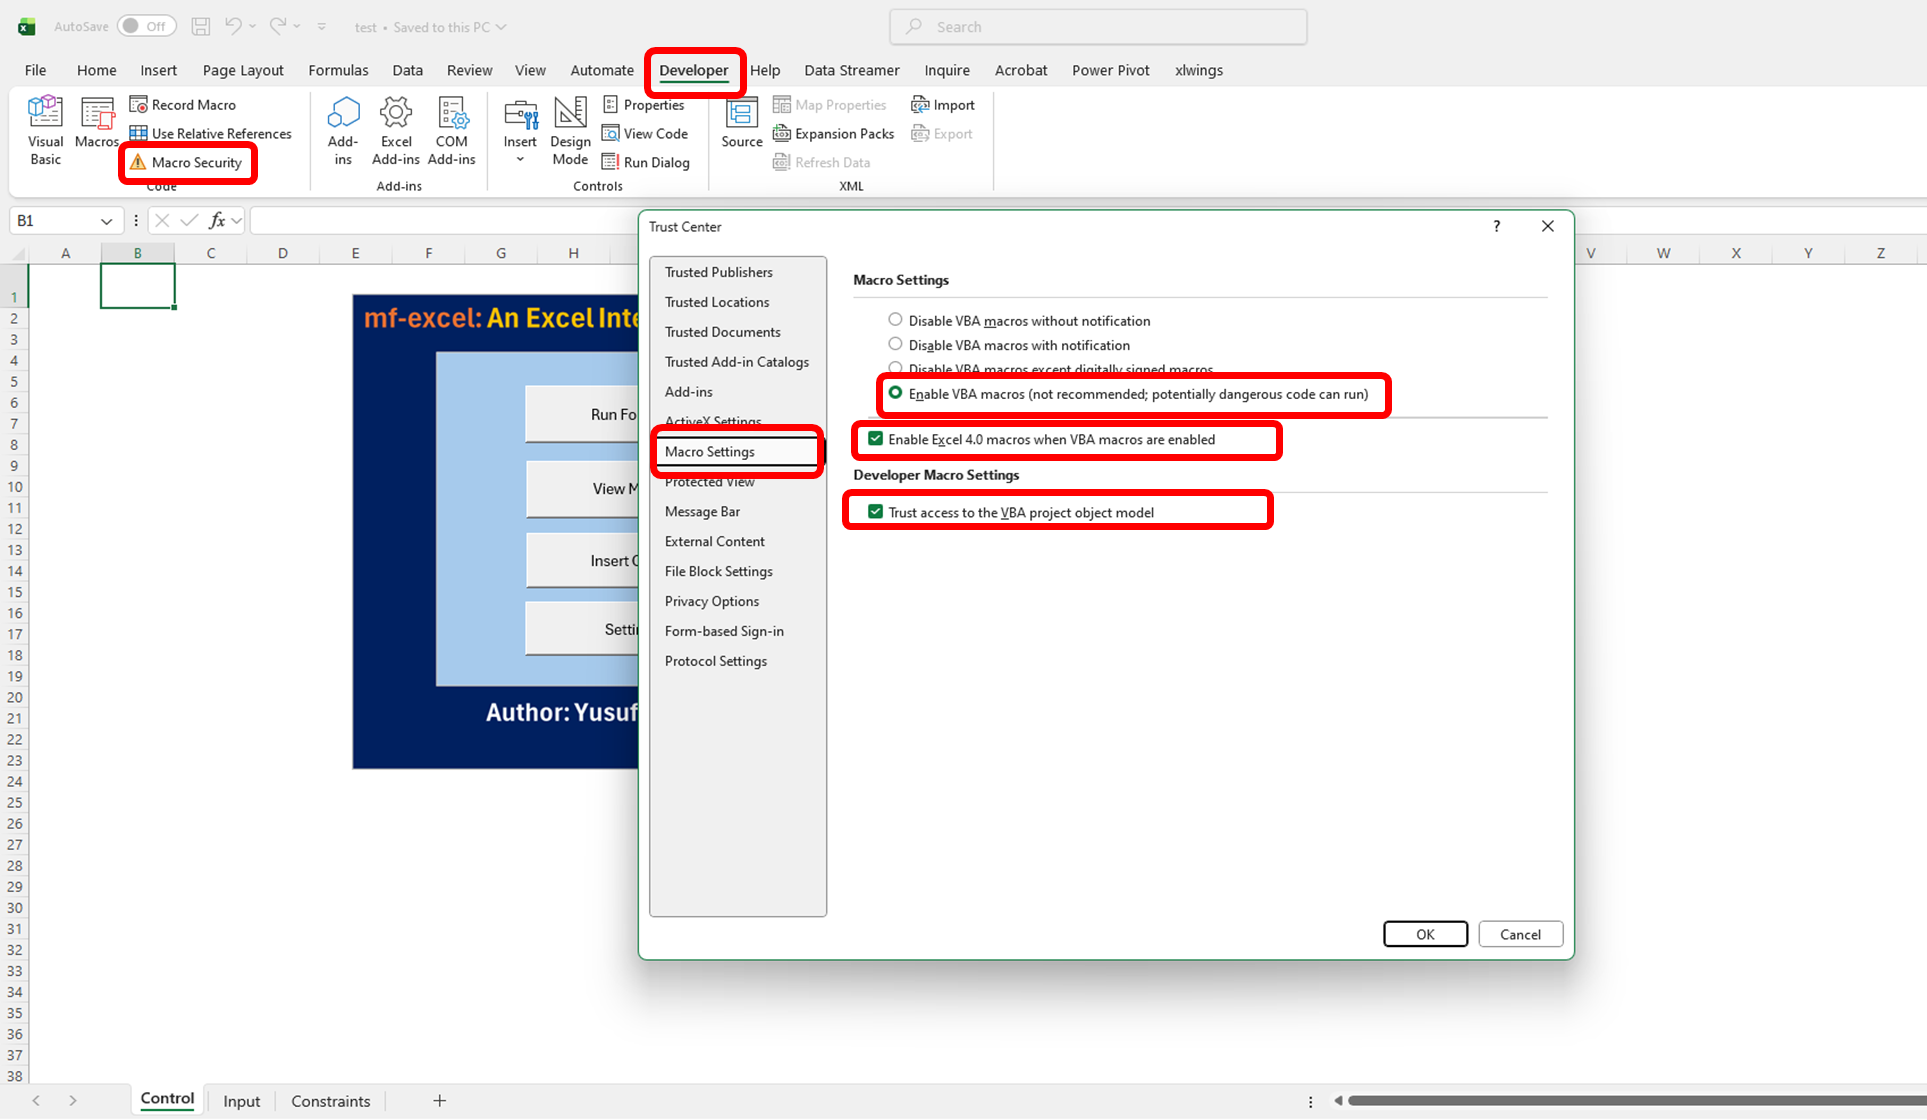Click OK in Trust Center
This screenshot has width=1927, height=1120.
pos(1425,934)
